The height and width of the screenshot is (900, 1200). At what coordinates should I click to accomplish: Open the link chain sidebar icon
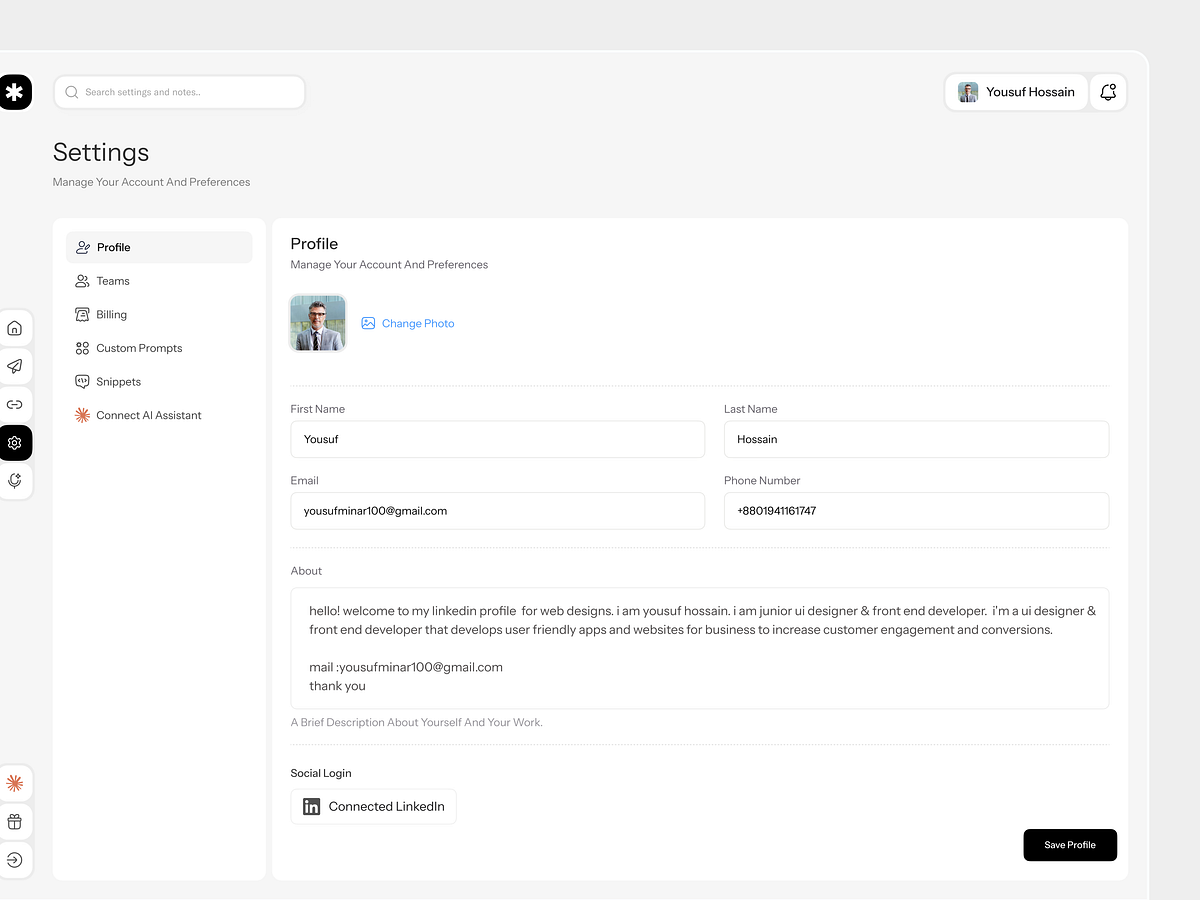pyautogui.click(x=15, y=405)
